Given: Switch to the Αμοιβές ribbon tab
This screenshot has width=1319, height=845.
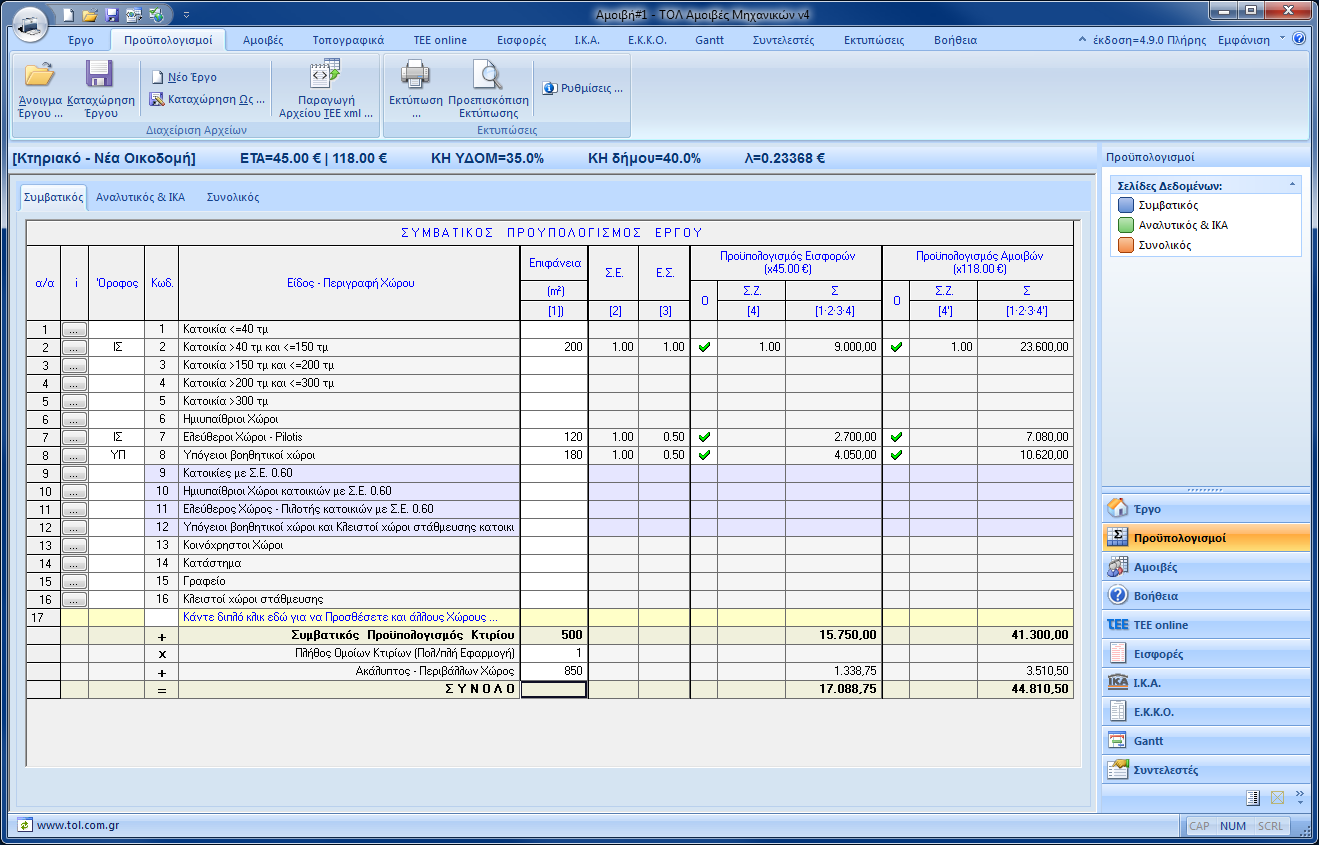Looking at the screenshot, I should [x=263, y=40].
